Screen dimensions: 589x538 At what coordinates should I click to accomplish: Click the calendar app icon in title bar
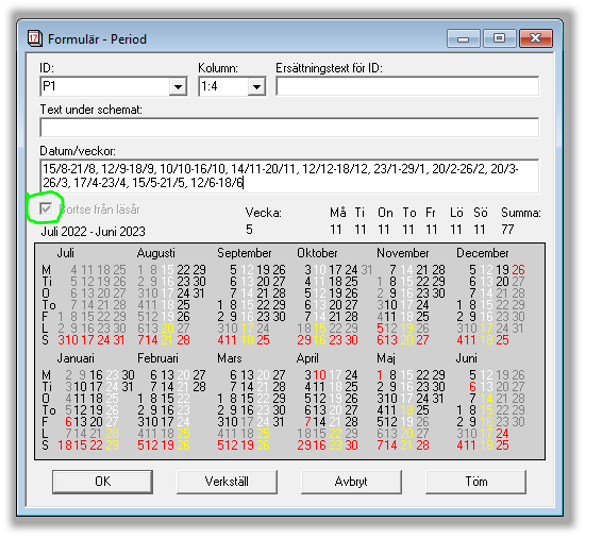35,39
